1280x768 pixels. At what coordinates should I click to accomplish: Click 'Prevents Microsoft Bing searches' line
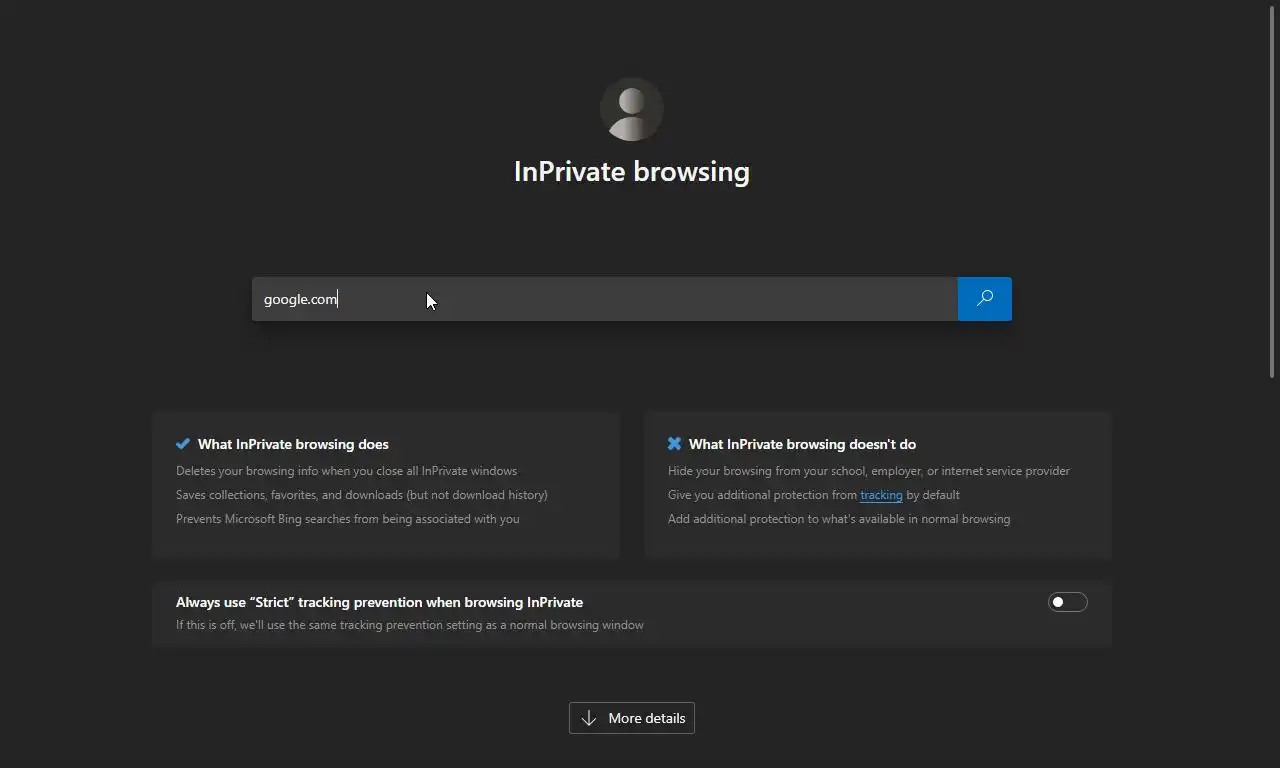347,519
